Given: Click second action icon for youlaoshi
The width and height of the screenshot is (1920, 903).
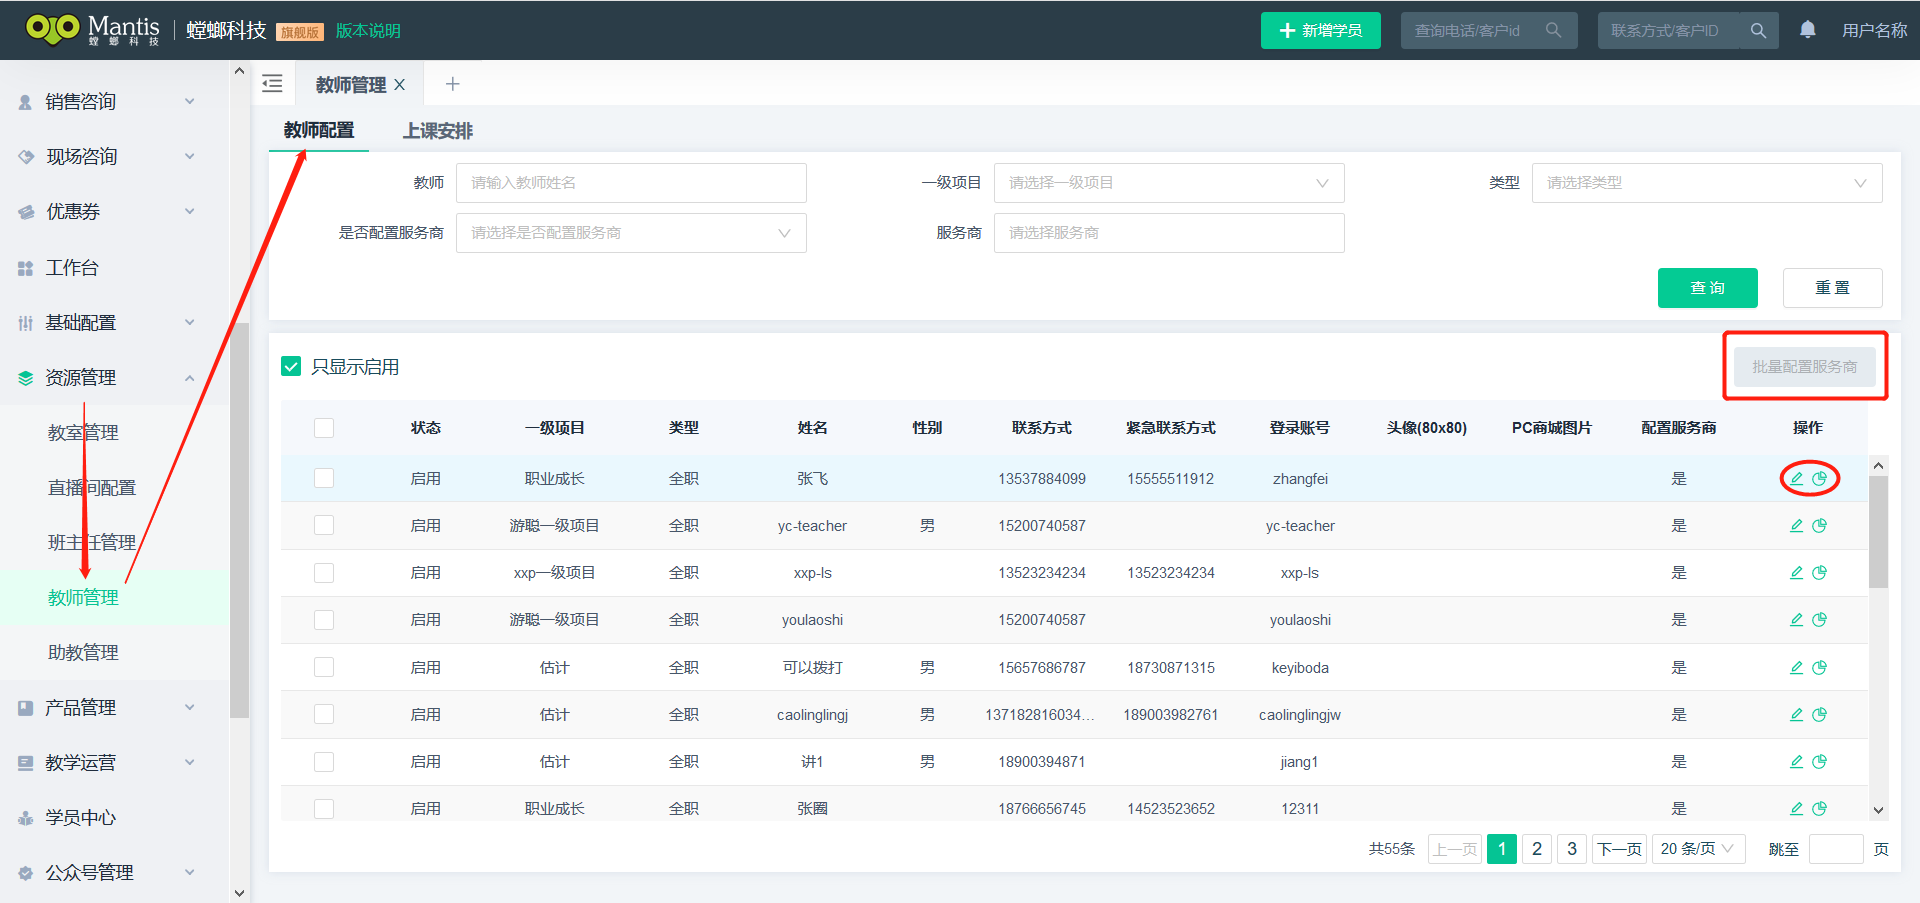Looking at the screenshot, I should 1820,620.
